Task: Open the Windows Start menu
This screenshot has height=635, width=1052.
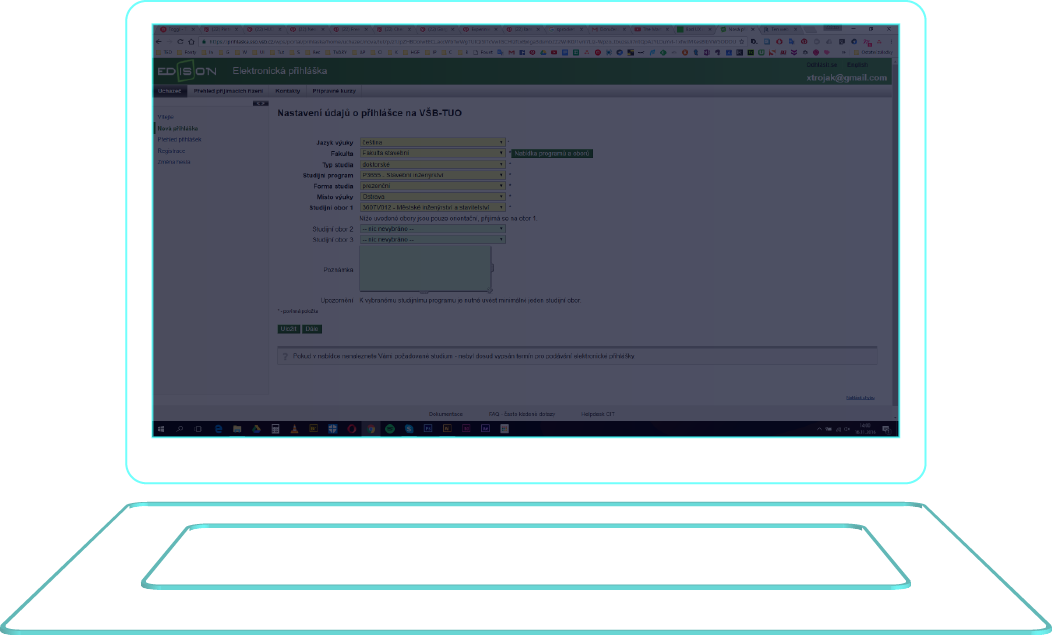Action: click(161, 429)
